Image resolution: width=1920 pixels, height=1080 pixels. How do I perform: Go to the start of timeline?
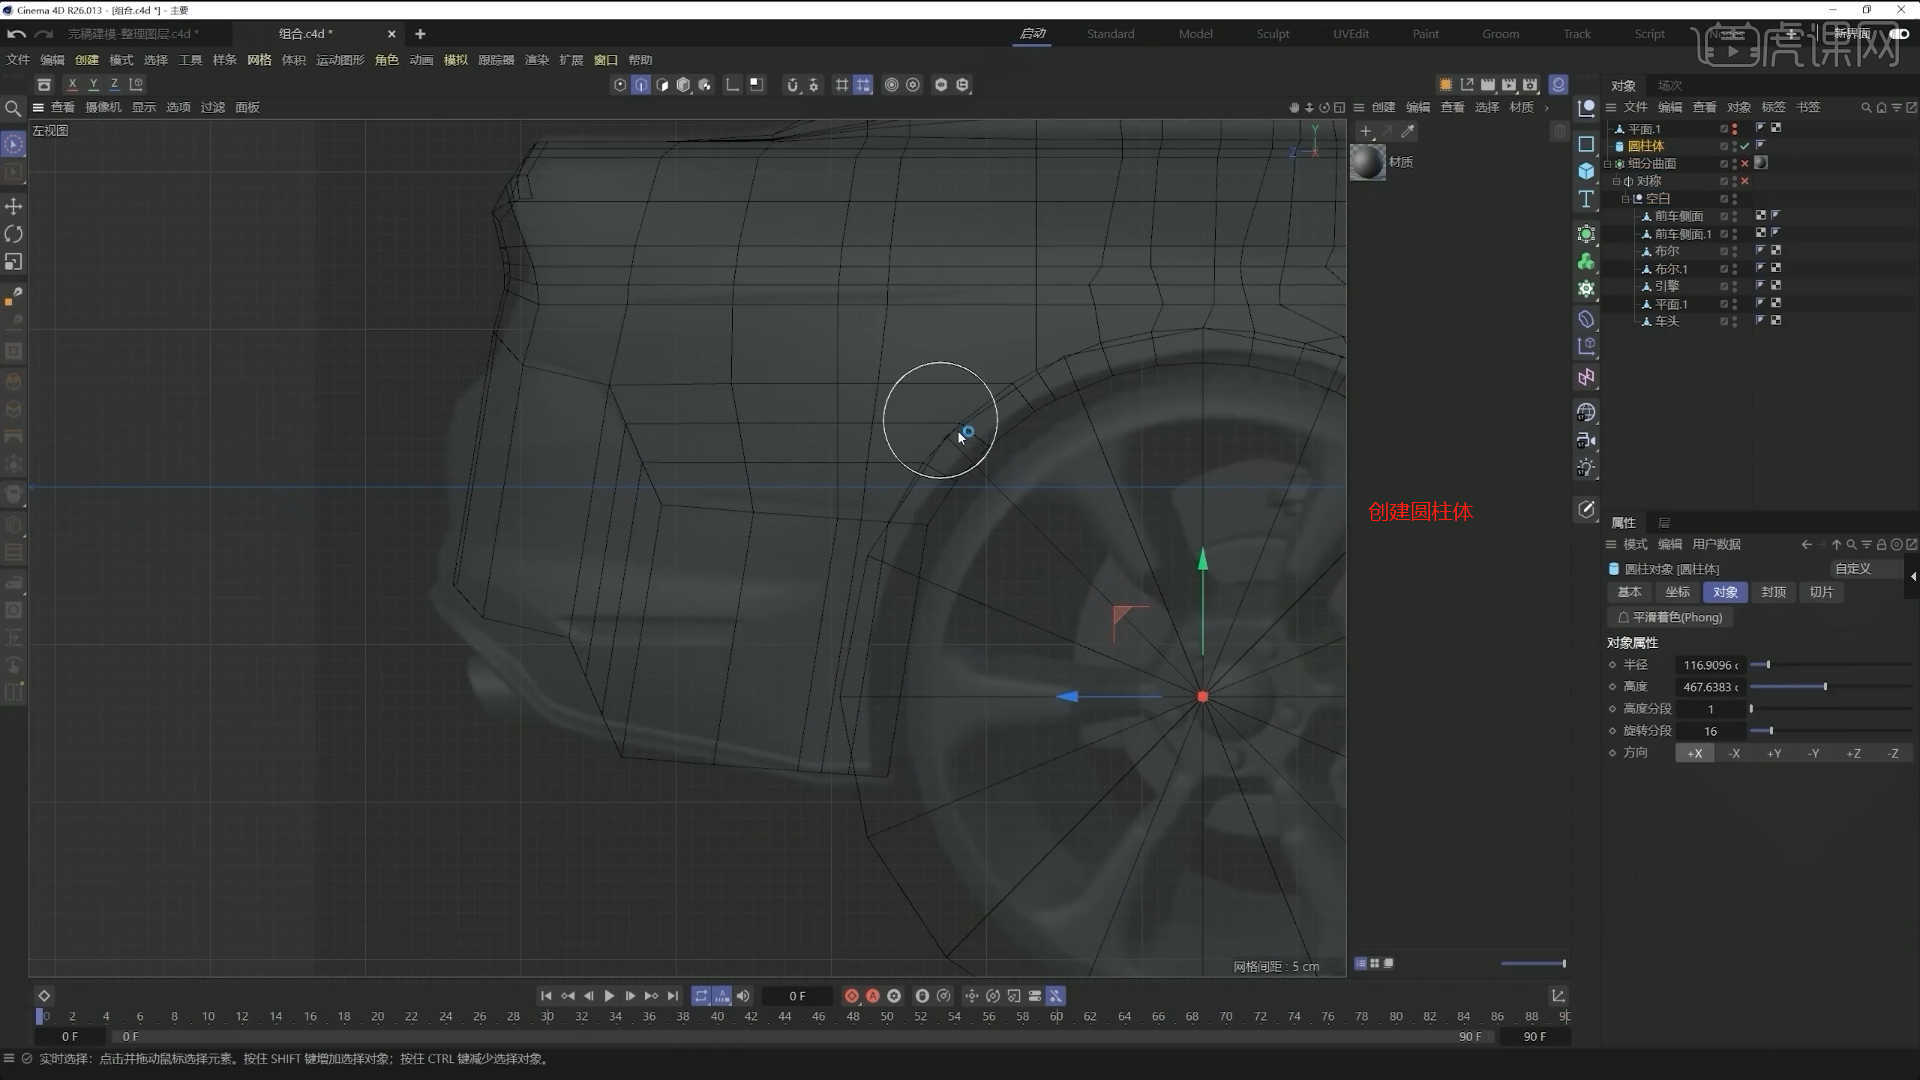(546, 996)
